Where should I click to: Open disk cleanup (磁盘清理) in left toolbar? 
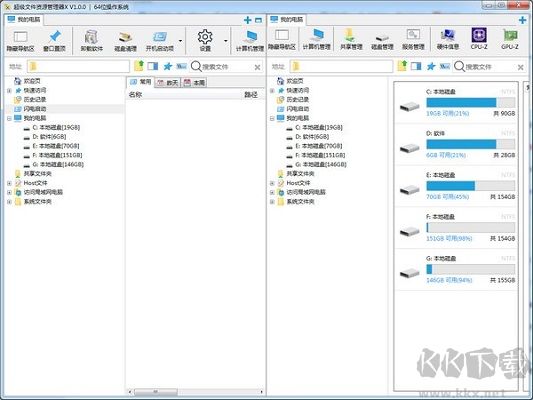click(125, 41)
